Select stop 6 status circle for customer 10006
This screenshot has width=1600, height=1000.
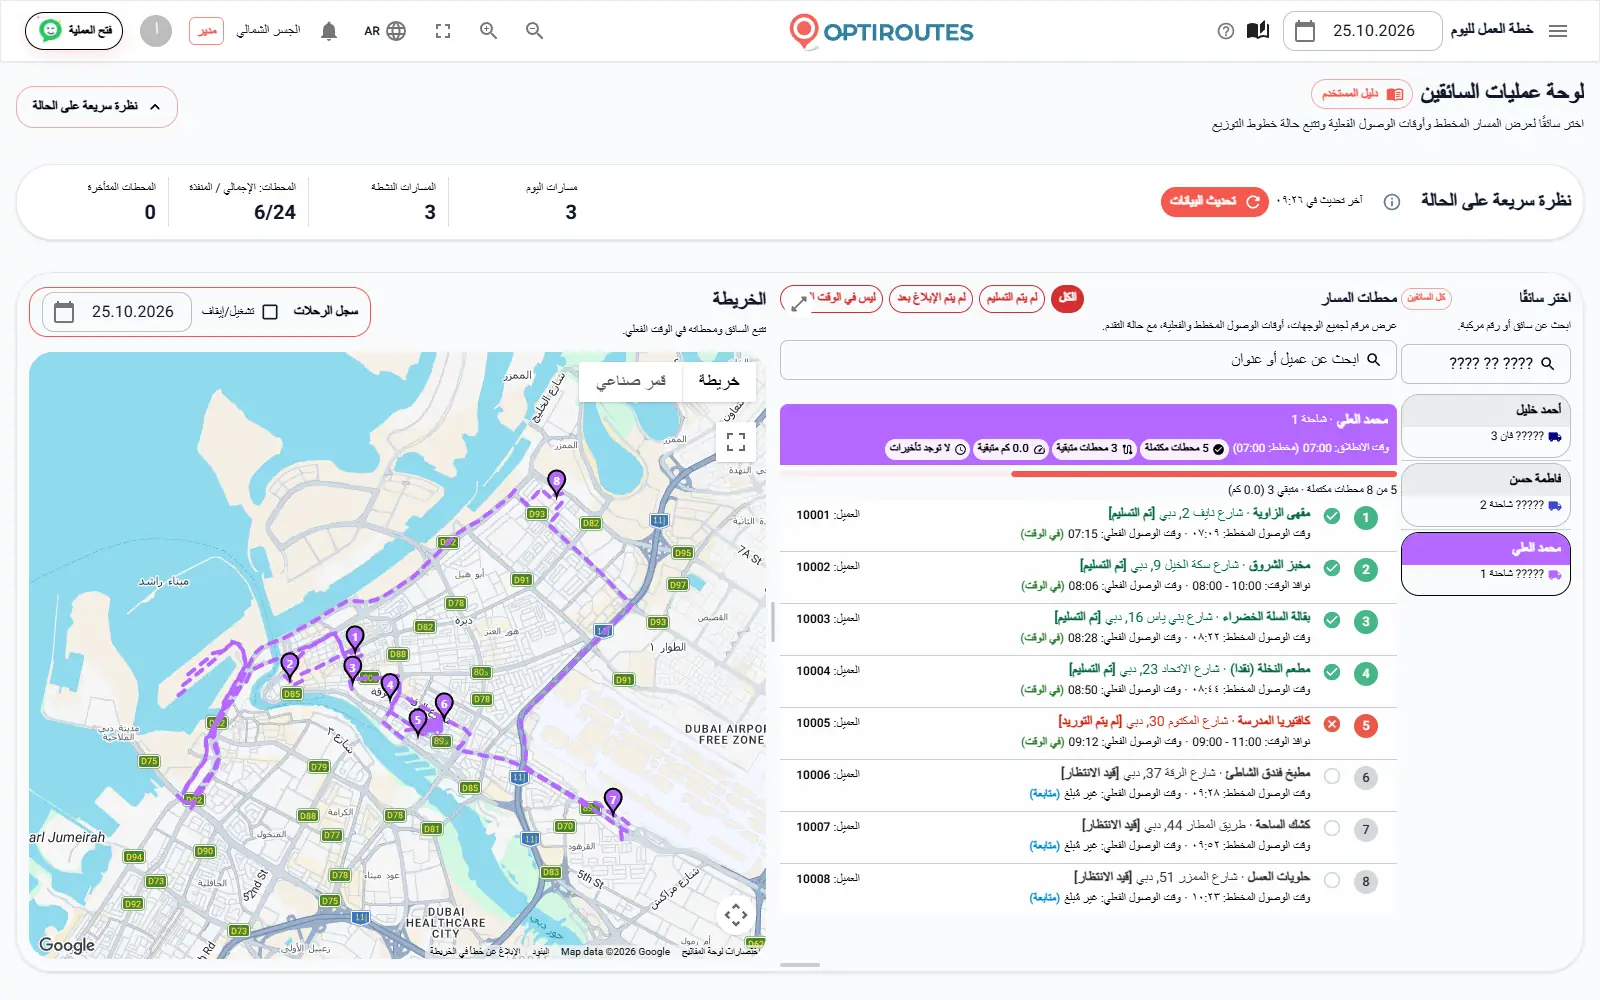coord(1332,776)
